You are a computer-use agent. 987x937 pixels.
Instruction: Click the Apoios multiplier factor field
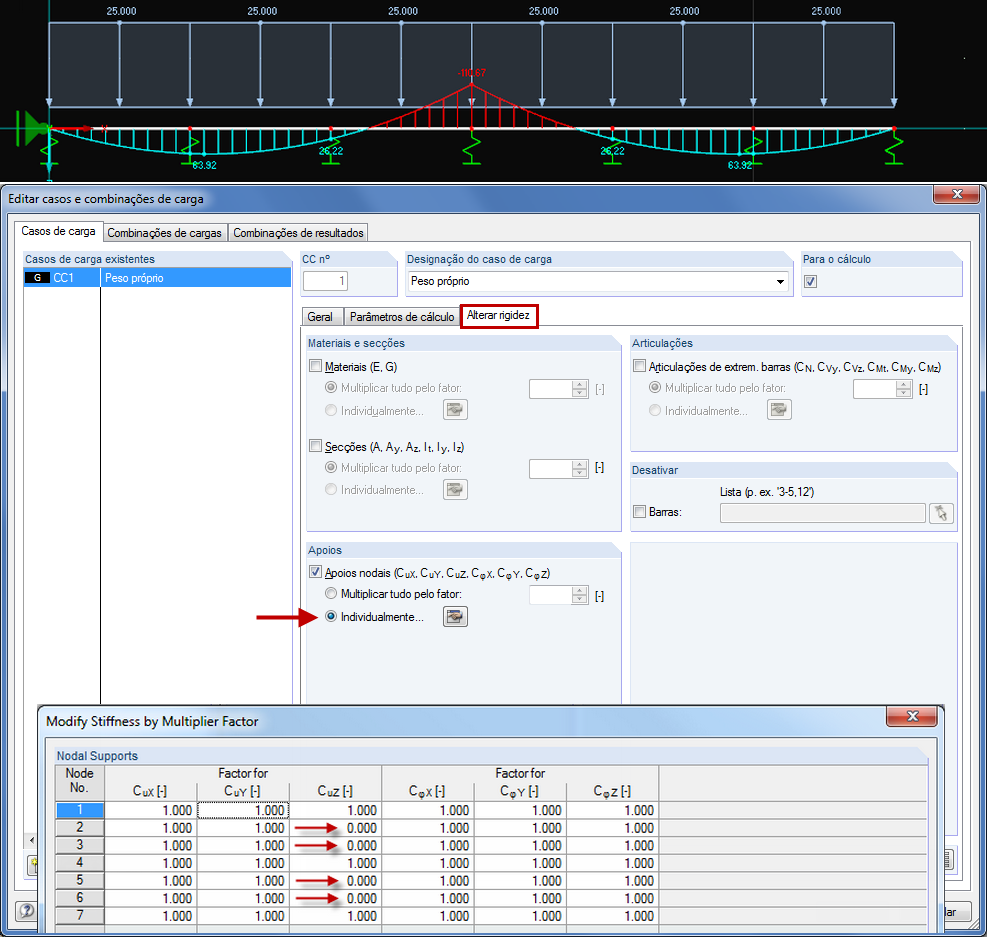(551, 595)
